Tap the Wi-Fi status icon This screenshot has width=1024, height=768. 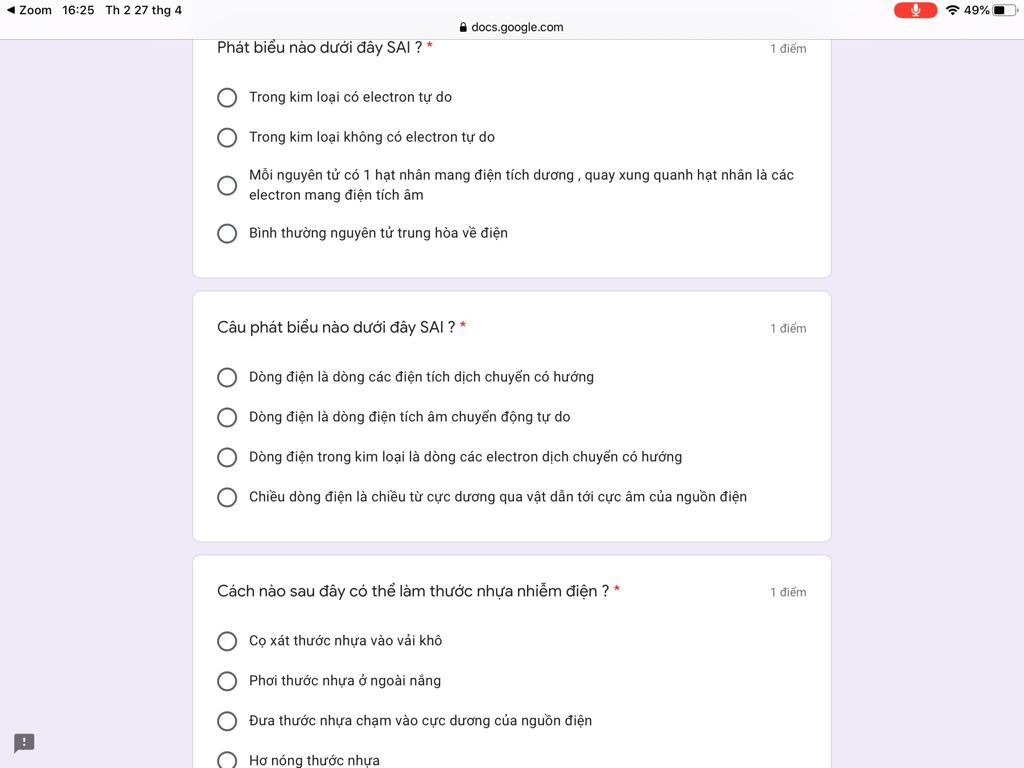[x=952, y=10]
